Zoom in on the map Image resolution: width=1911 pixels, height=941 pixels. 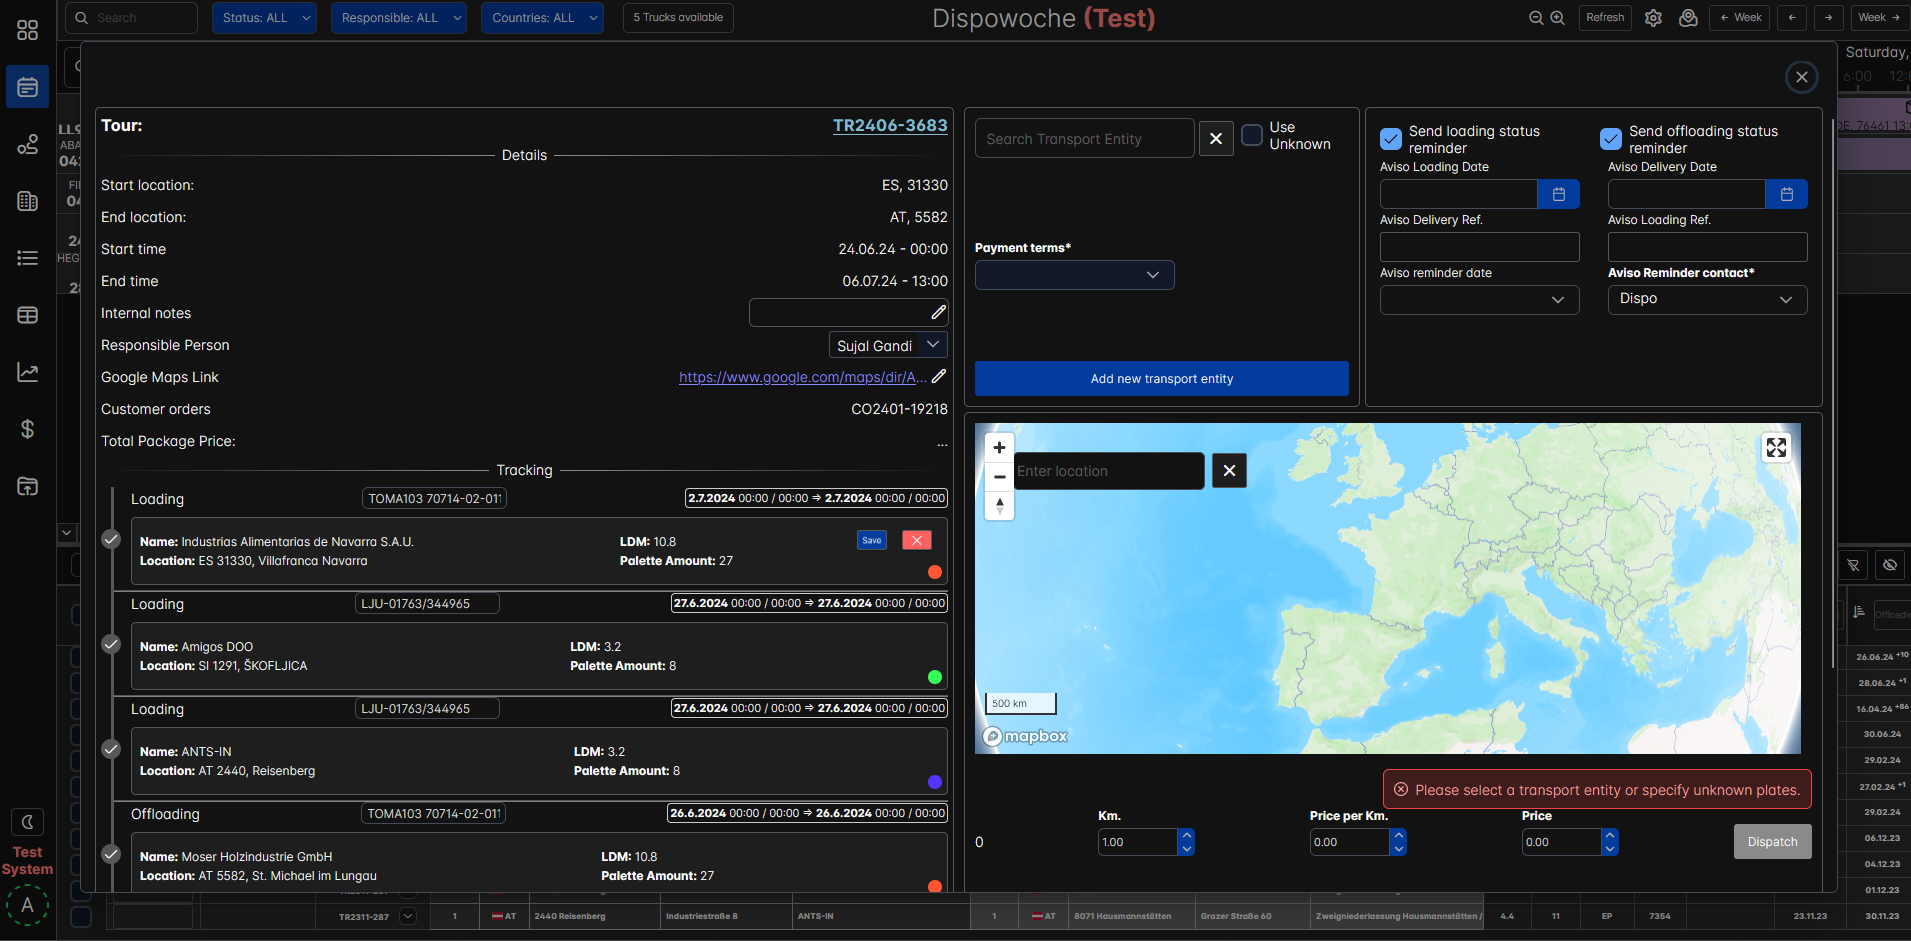(999, 447)
